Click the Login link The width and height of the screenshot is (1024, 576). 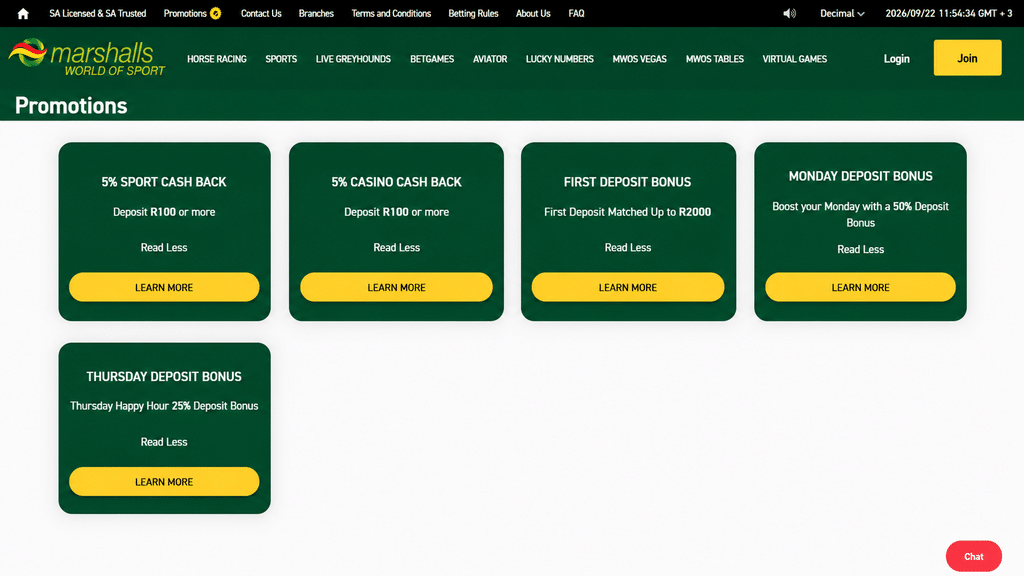(x=896, y=59)
